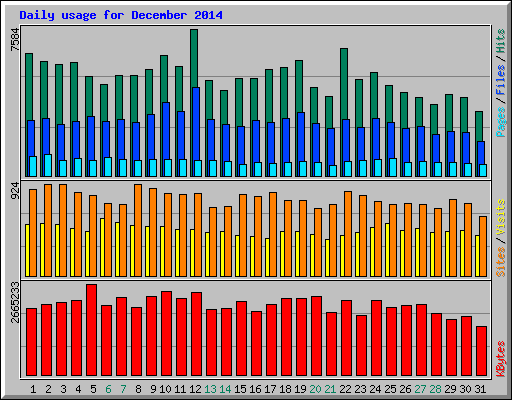Click the tallest red KBytes bar for day 5
Image resolution: width=512 pixels, height=400 pixels.
92,330
